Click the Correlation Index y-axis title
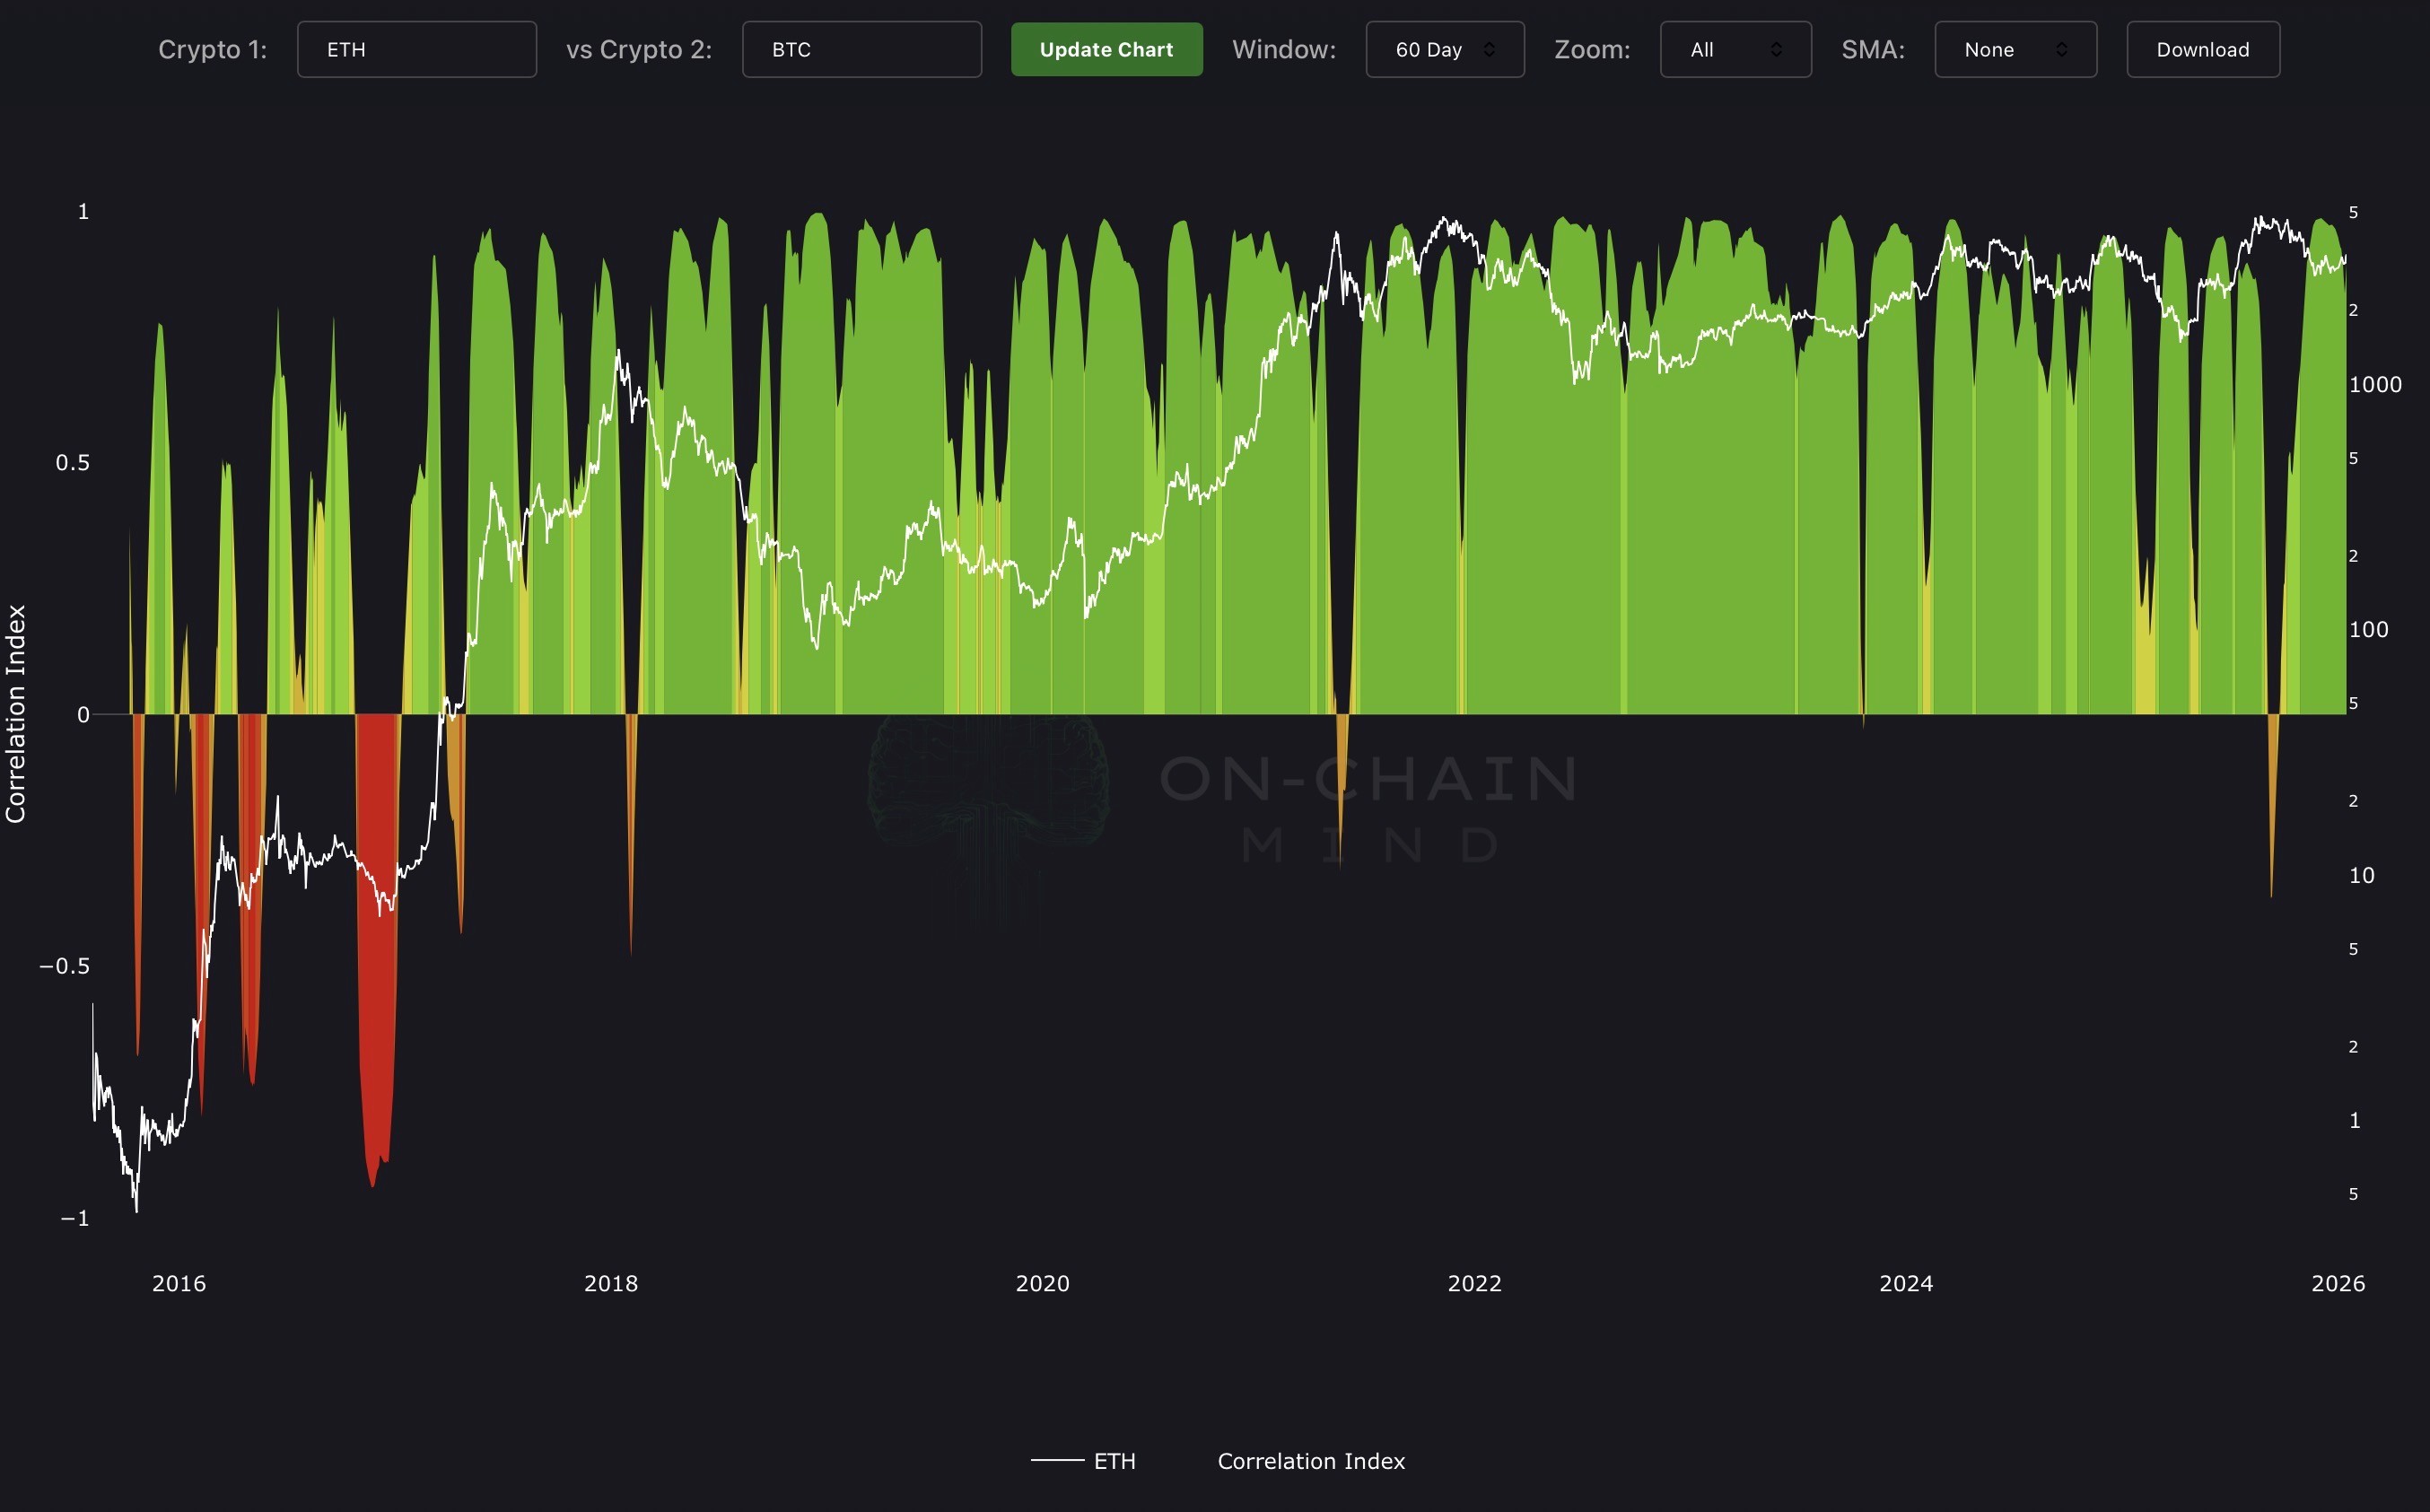The width and height of the screenshot is (2430, 1512). tap(16, 714)
